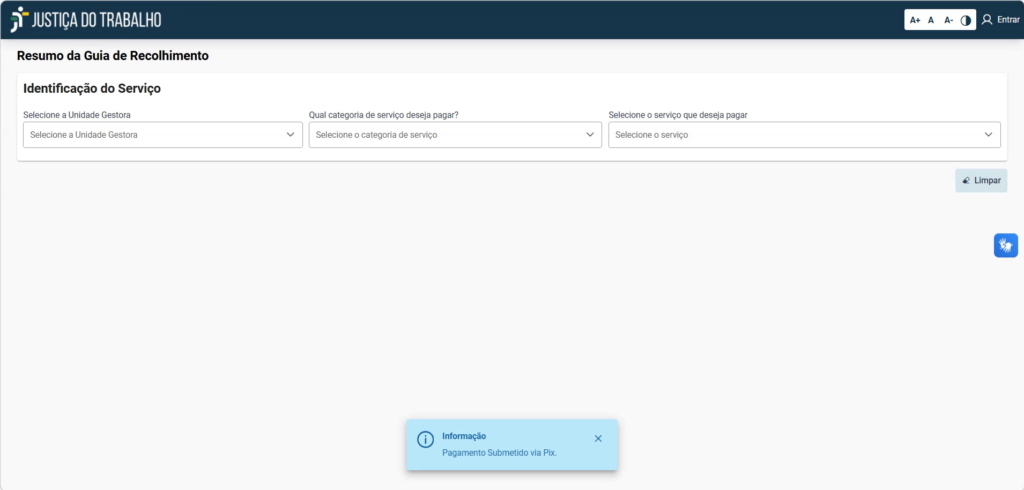Click the user profile icon beside Entrar
Screen dimensions: 1024x490
click(987, 19)
